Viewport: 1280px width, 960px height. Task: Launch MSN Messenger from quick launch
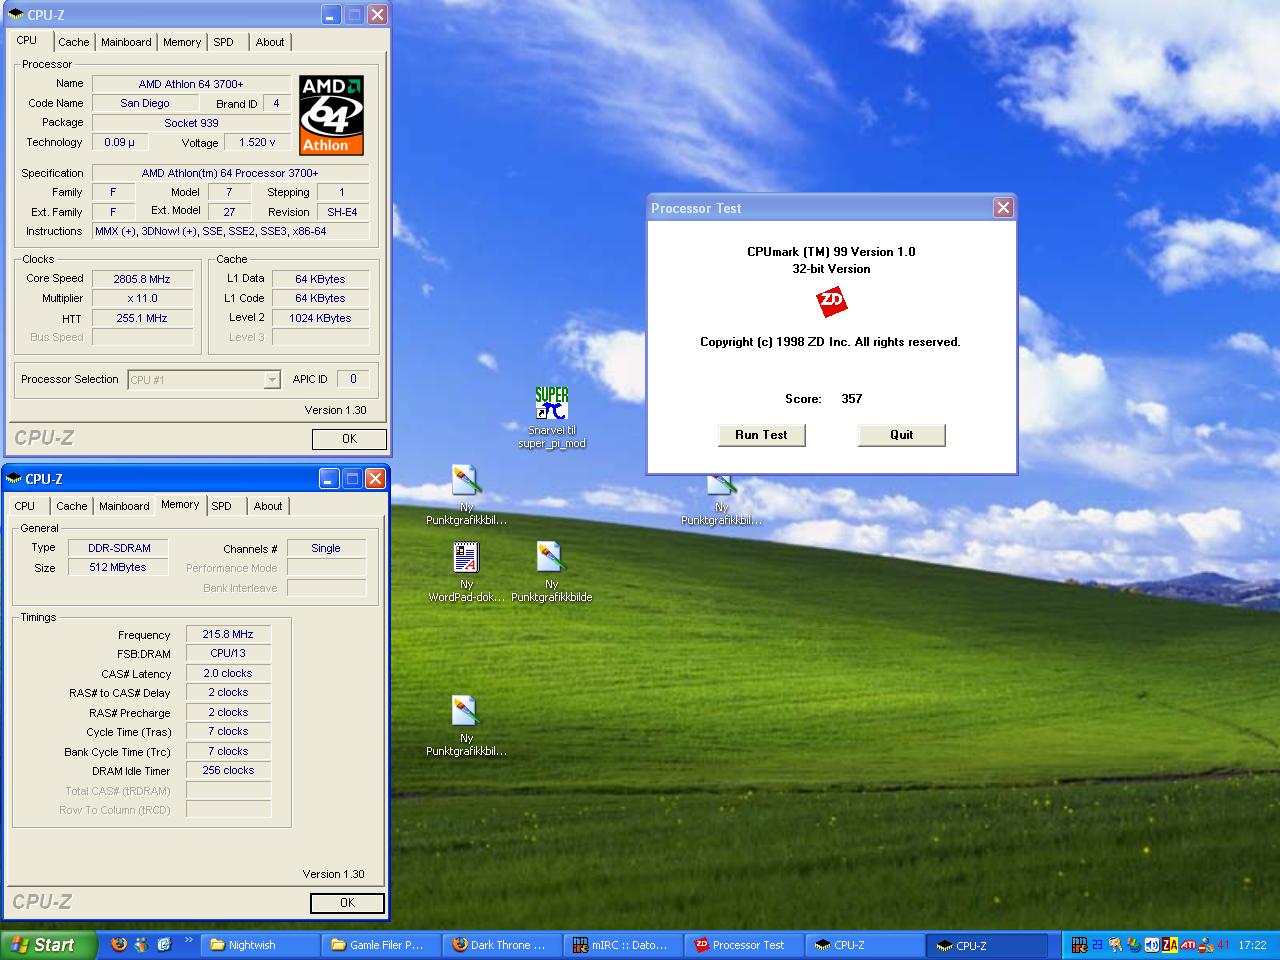(141, 944)
